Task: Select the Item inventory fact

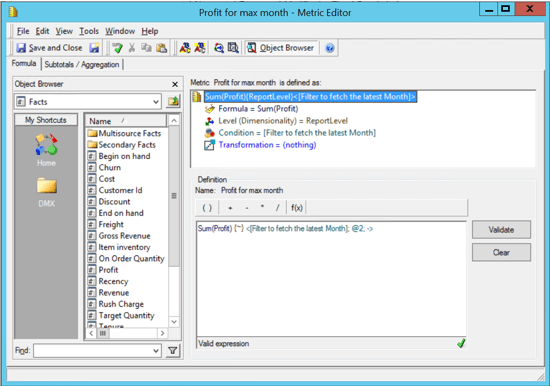Action: coord(119,247)
